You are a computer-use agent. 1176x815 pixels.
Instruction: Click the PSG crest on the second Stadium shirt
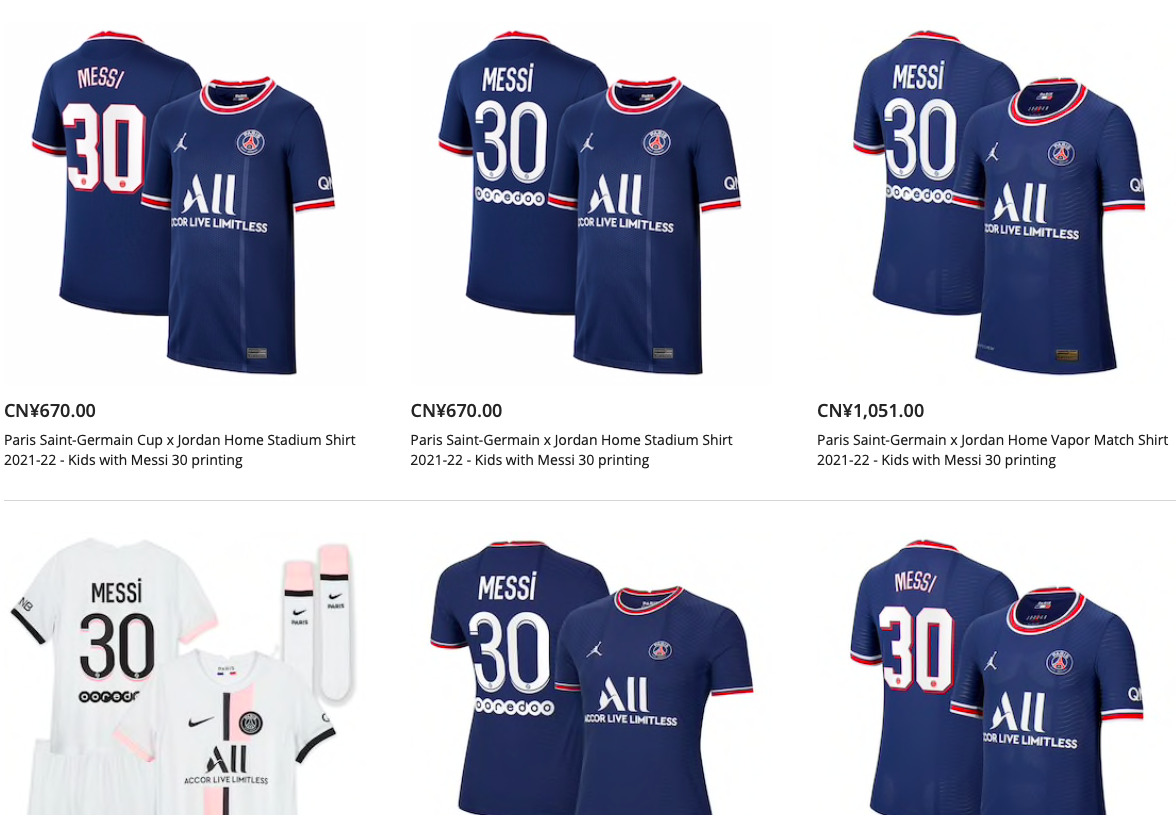click(656, 142)
